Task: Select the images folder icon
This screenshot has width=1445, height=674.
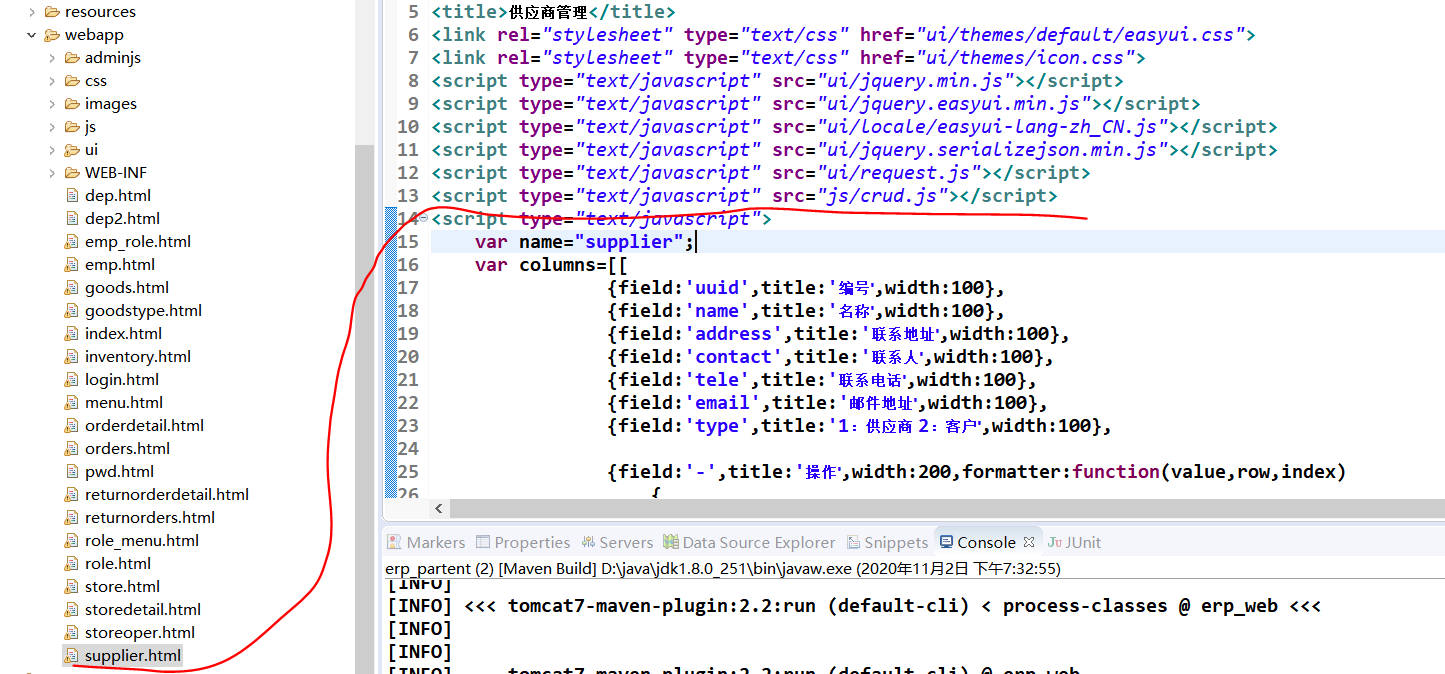Action: point(72,104)
